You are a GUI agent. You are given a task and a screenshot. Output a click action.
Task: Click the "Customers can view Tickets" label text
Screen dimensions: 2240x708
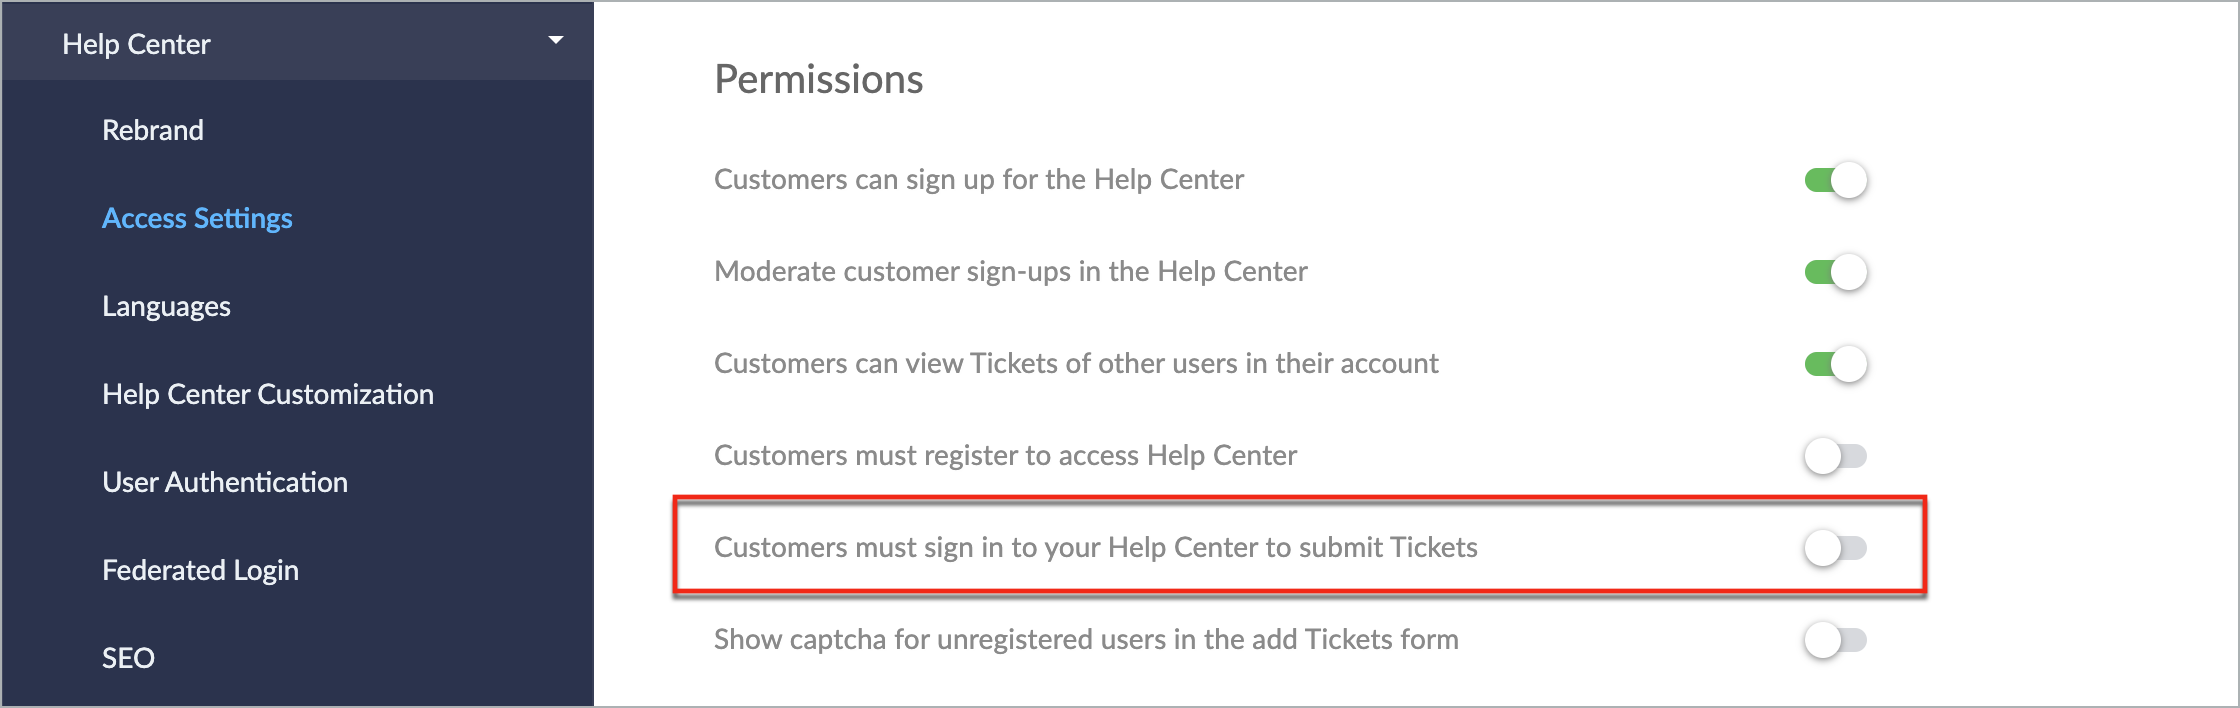(x=1076, y=364)
